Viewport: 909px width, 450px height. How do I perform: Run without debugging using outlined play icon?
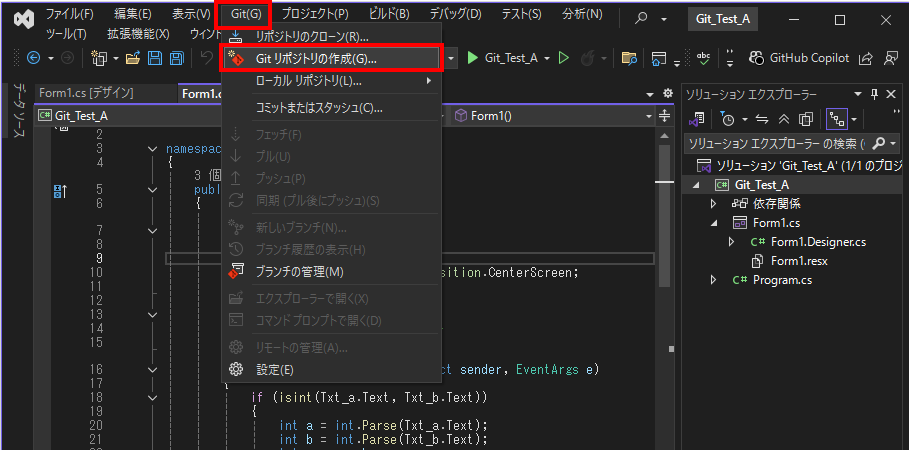point(563,58)
